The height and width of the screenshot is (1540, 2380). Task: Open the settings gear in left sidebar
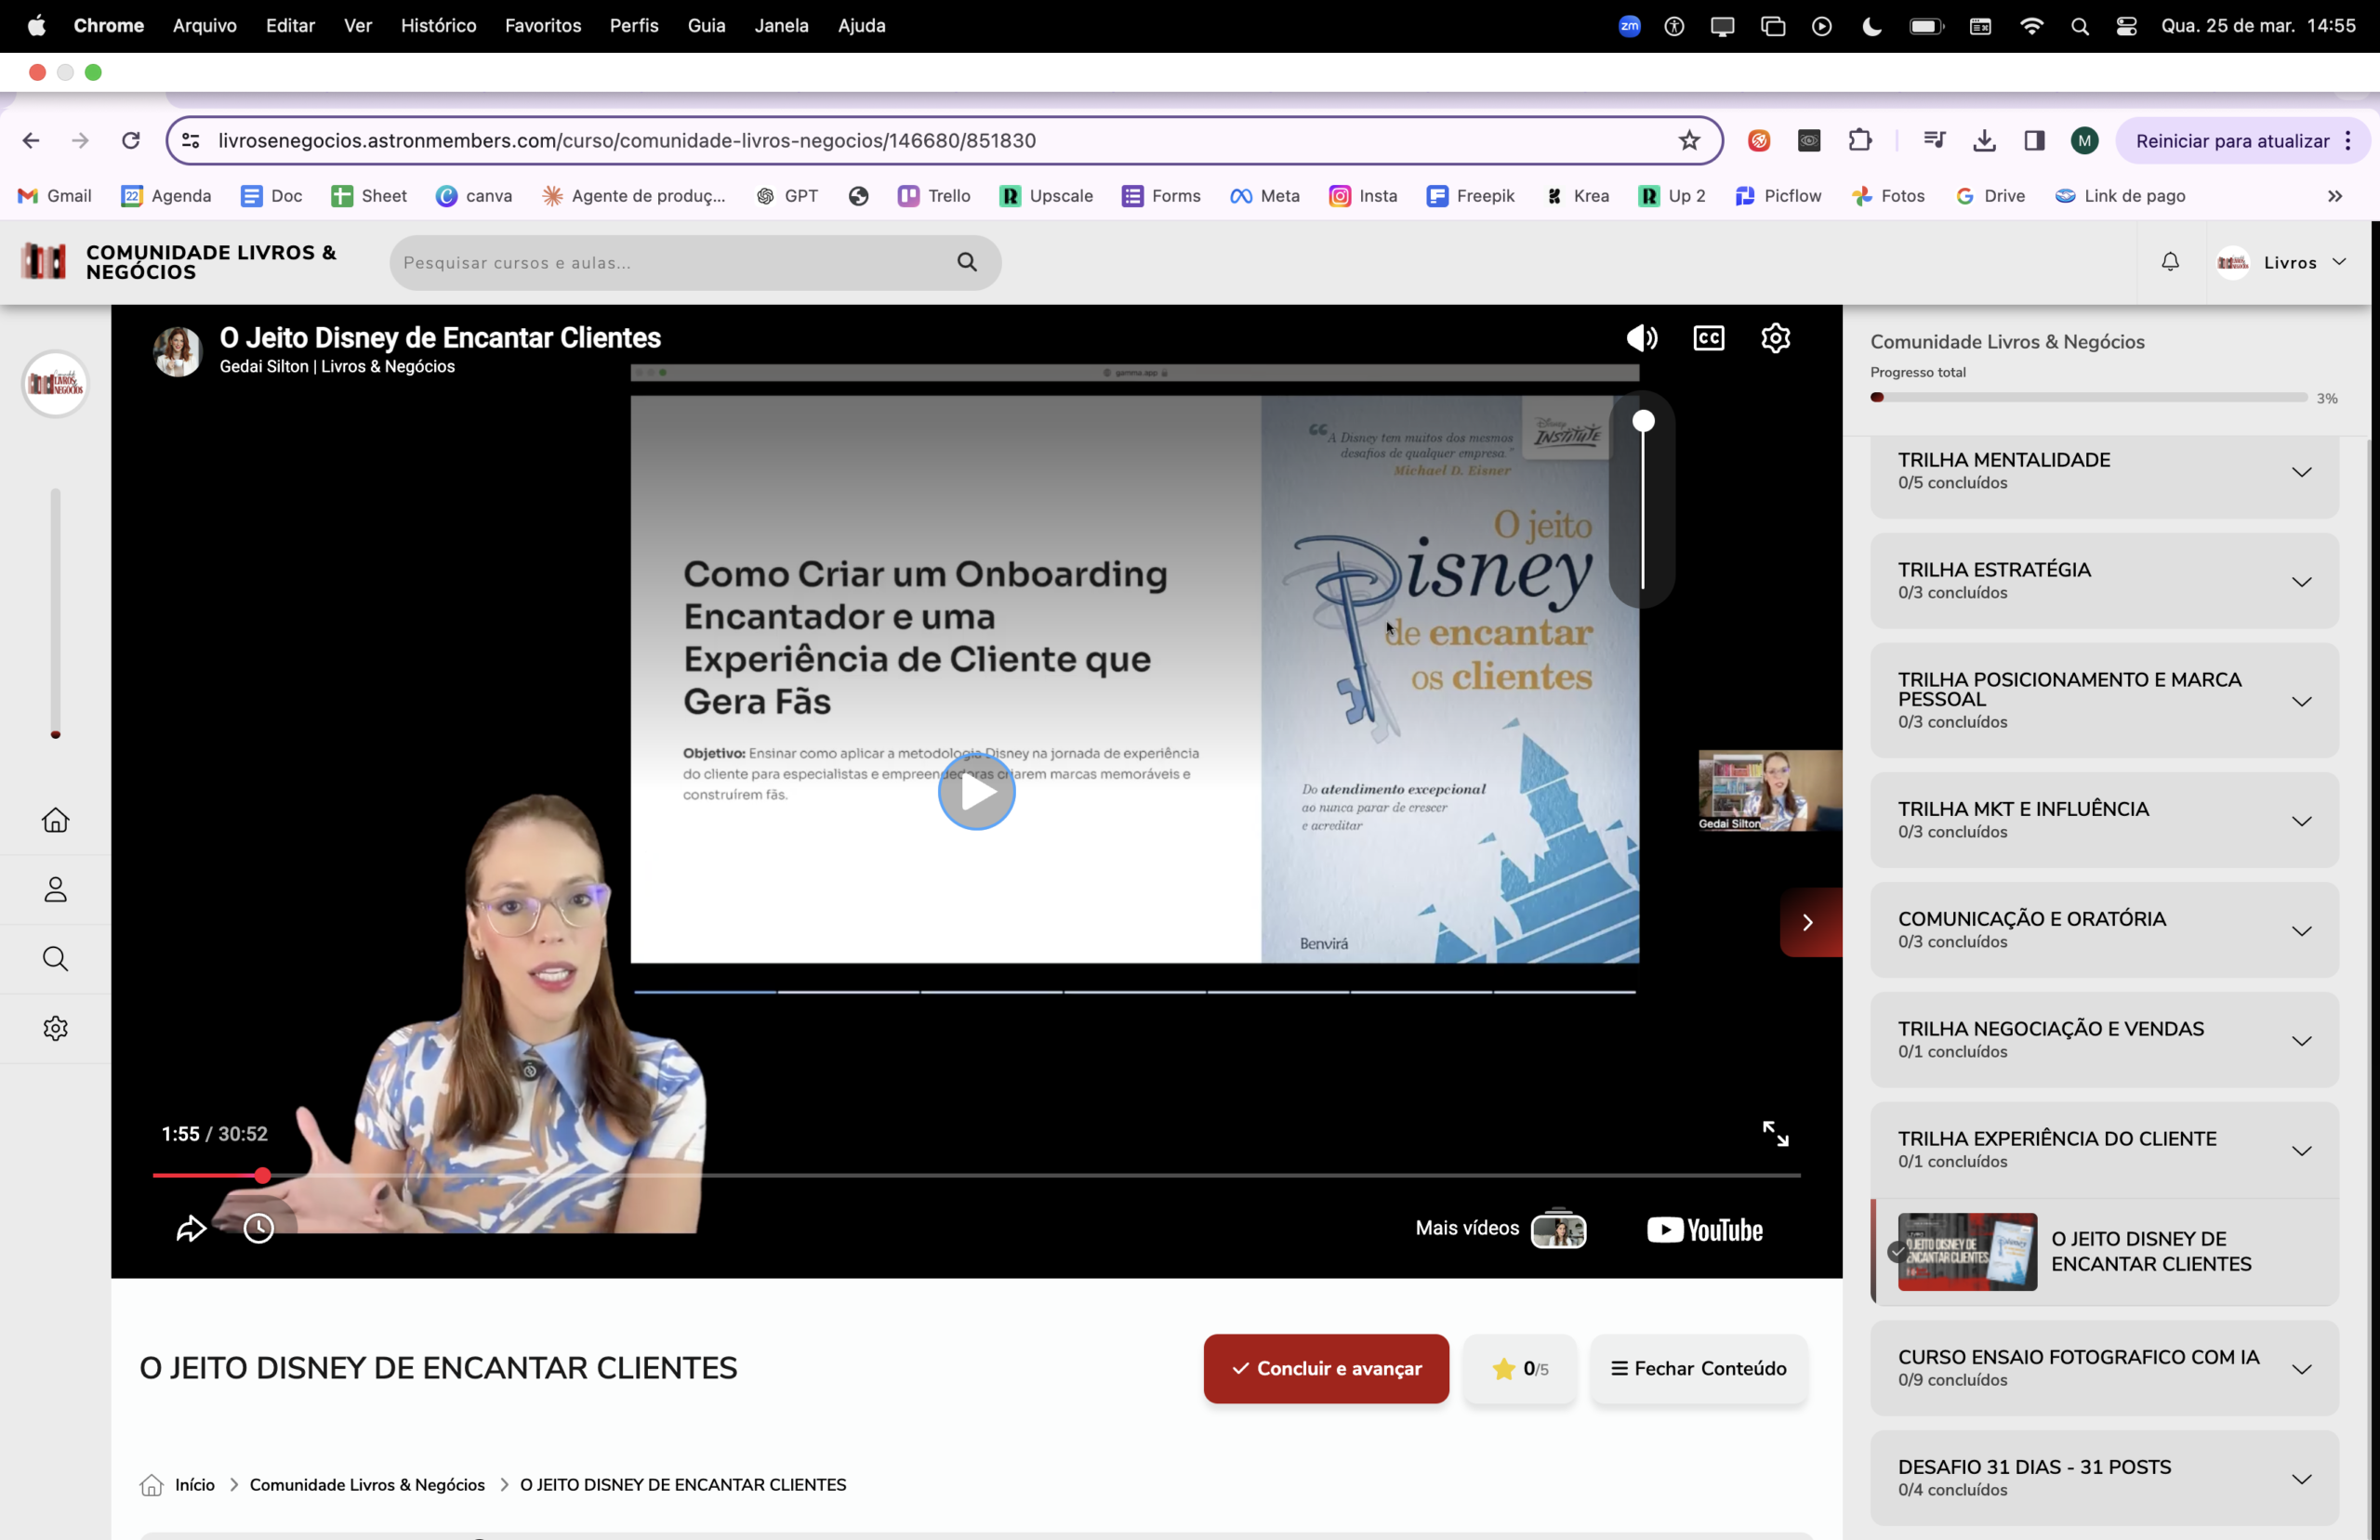(x=56, y=1028)
